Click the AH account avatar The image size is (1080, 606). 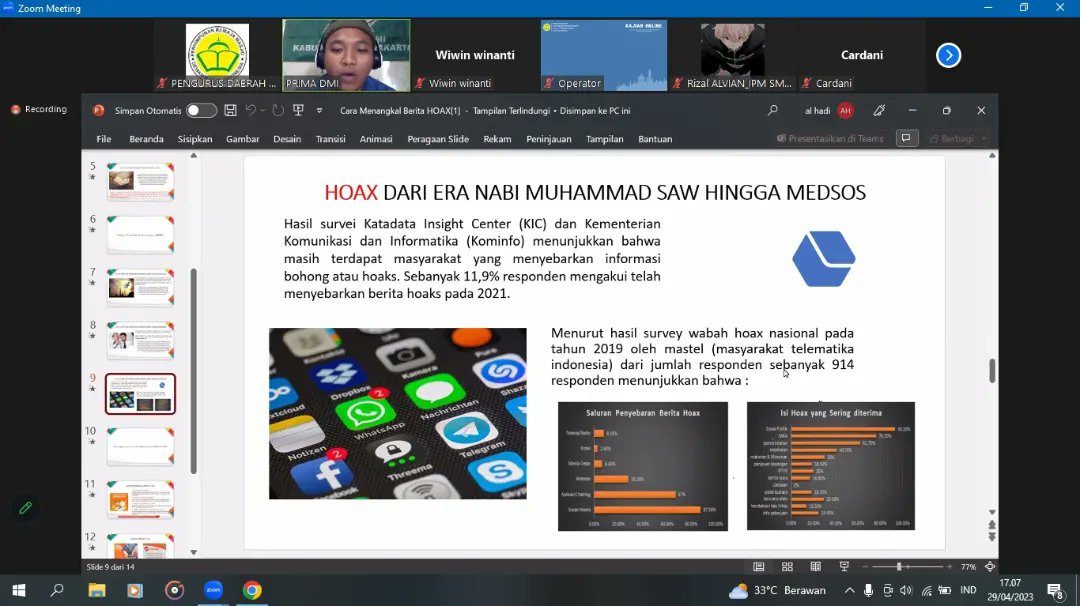click(845, 110)
